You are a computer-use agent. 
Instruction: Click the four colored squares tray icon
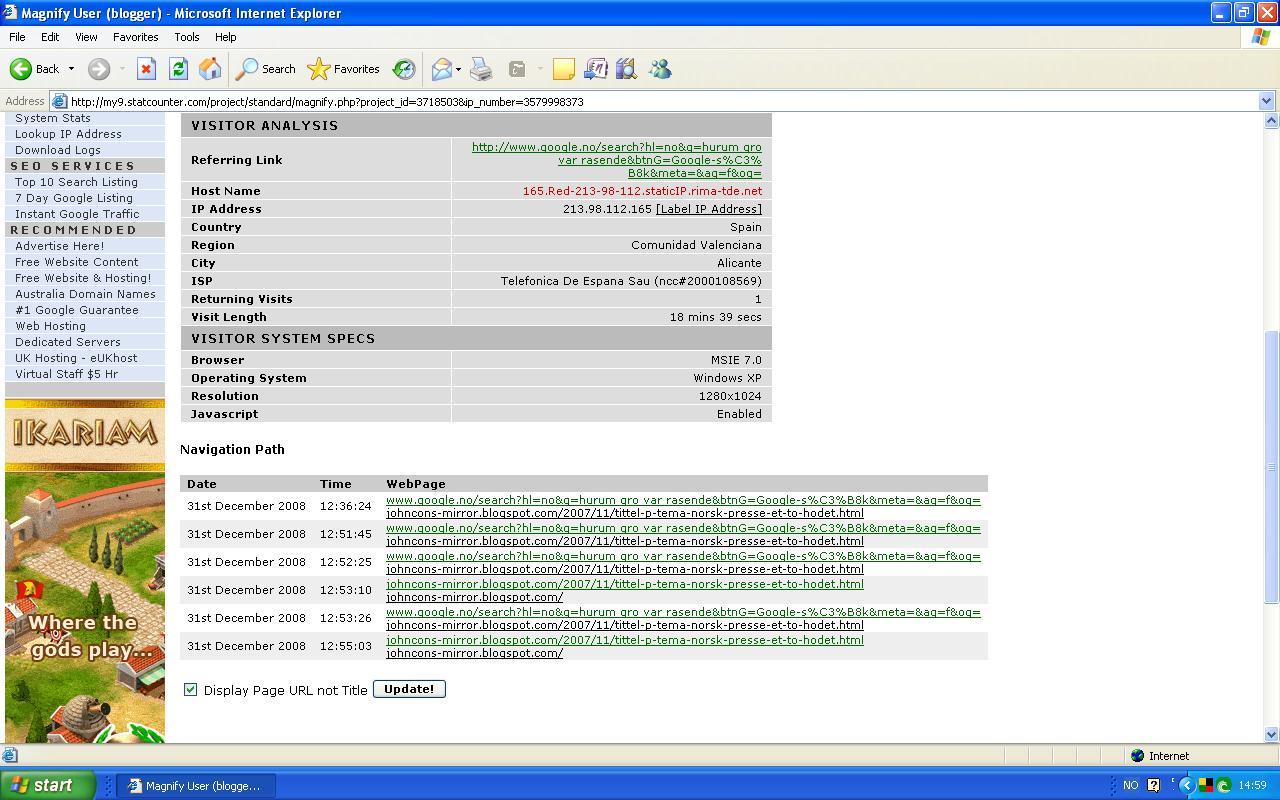[1206, 785]
